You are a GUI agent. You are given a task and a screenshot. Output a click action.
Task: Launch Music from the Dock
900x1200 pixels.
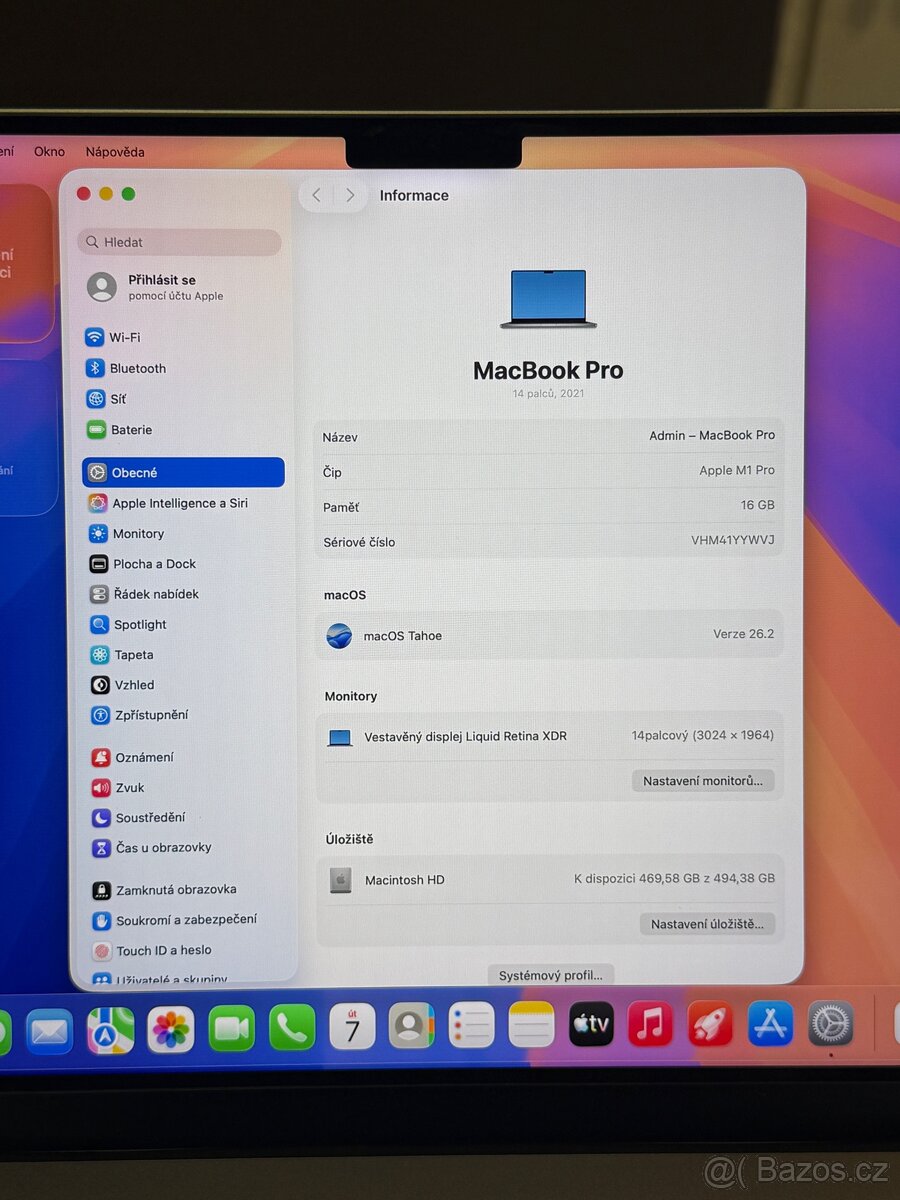coord(651,1024)
